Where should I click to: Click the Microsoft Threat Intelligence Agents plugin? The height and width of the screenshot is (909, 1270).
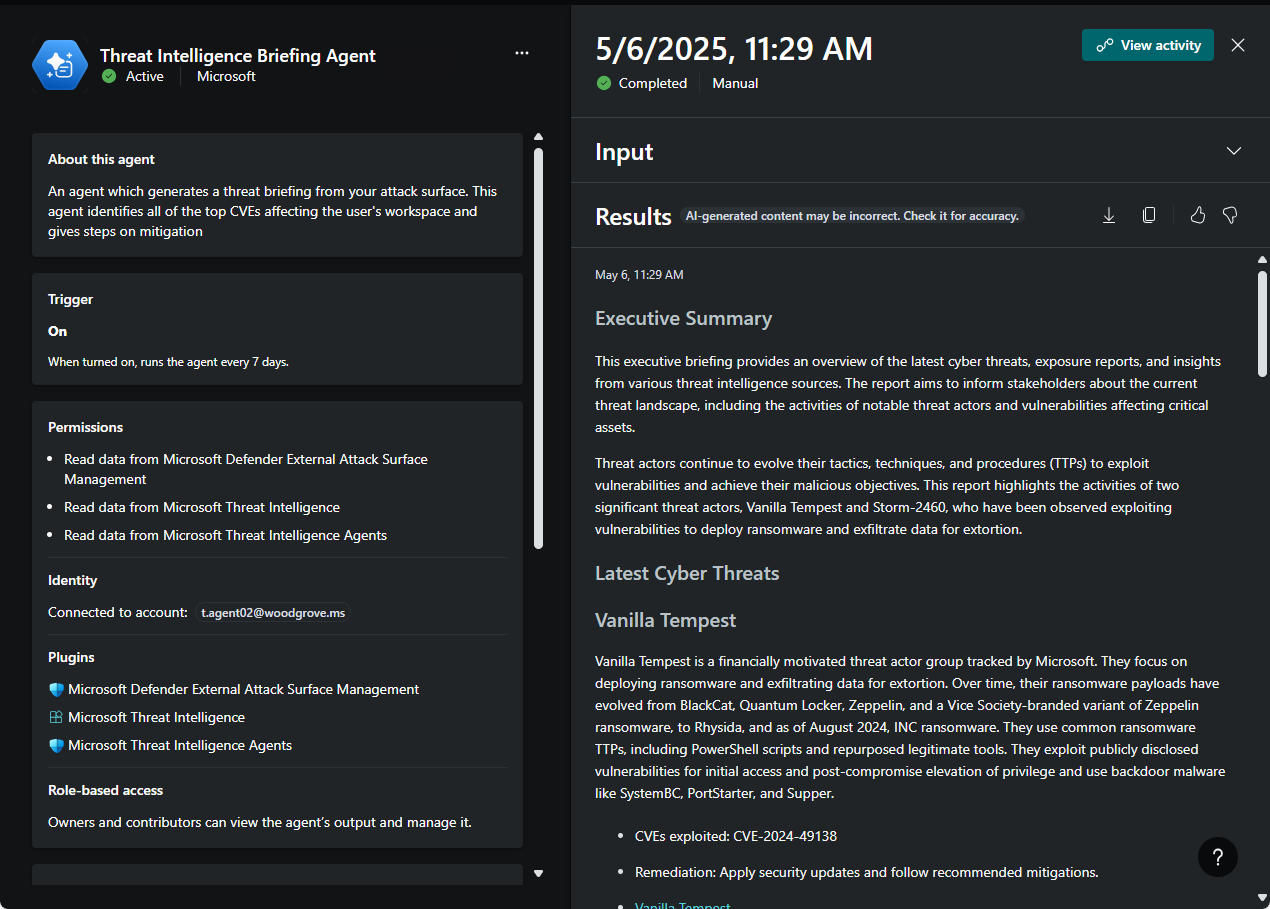click(x=180, y=745)
